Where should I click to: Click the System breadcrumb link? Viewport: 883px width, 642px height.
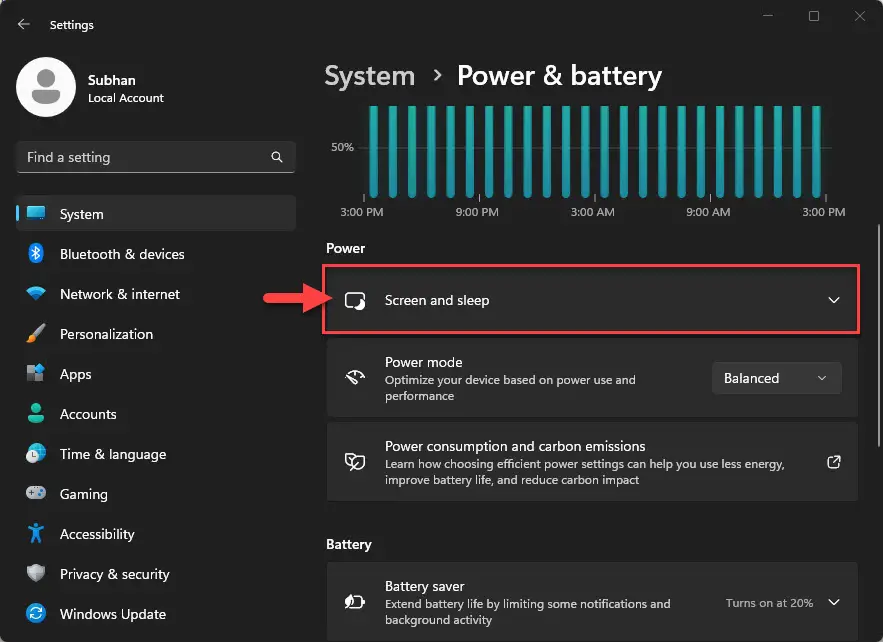coord(369,75)
